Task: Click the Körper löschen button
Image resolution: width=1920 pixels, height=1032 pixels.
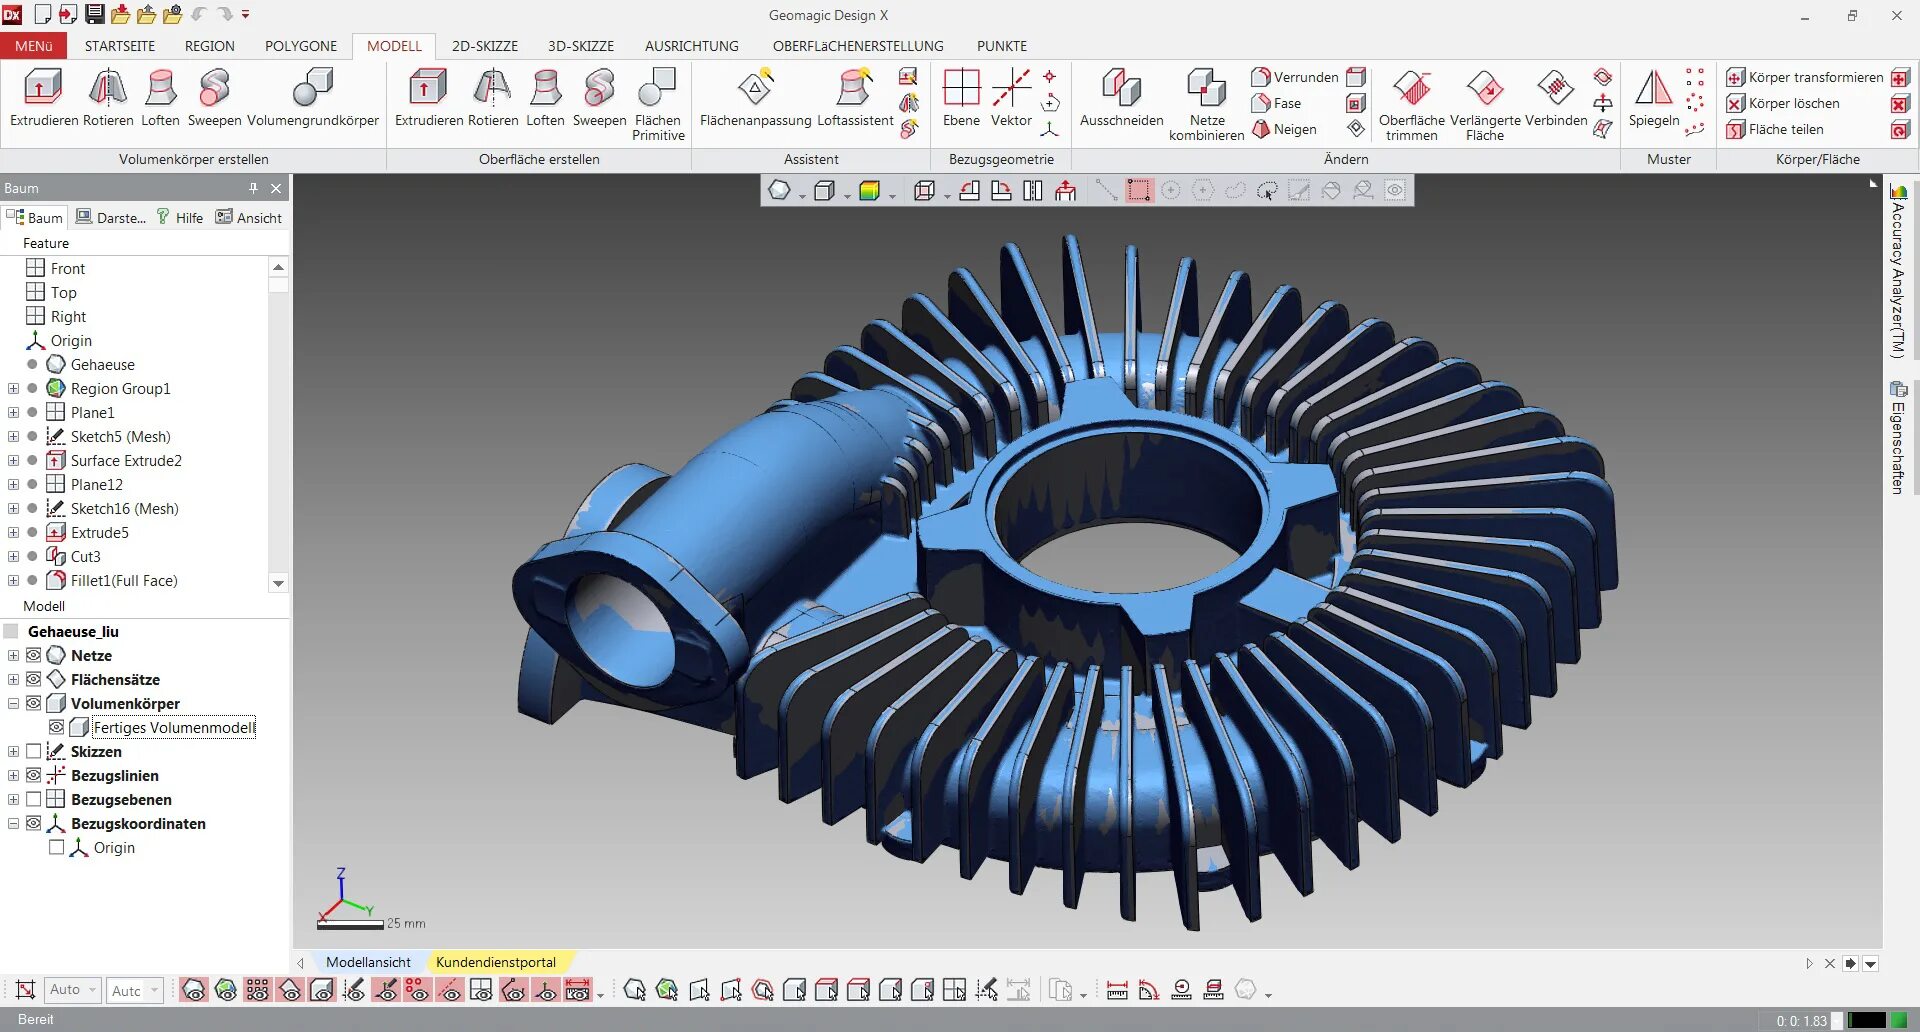Action: coord(1783,103)
